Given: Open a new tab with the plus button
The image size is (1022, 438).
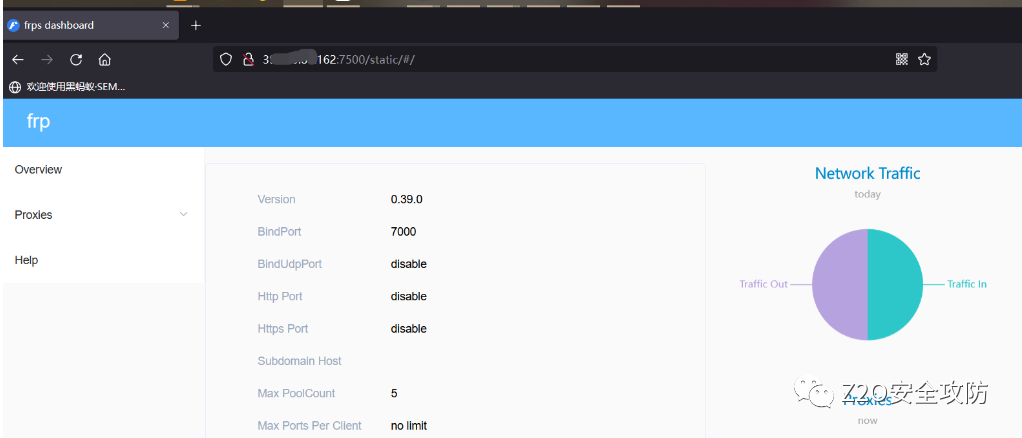Looking at the screenshot, I should [196, 25].
